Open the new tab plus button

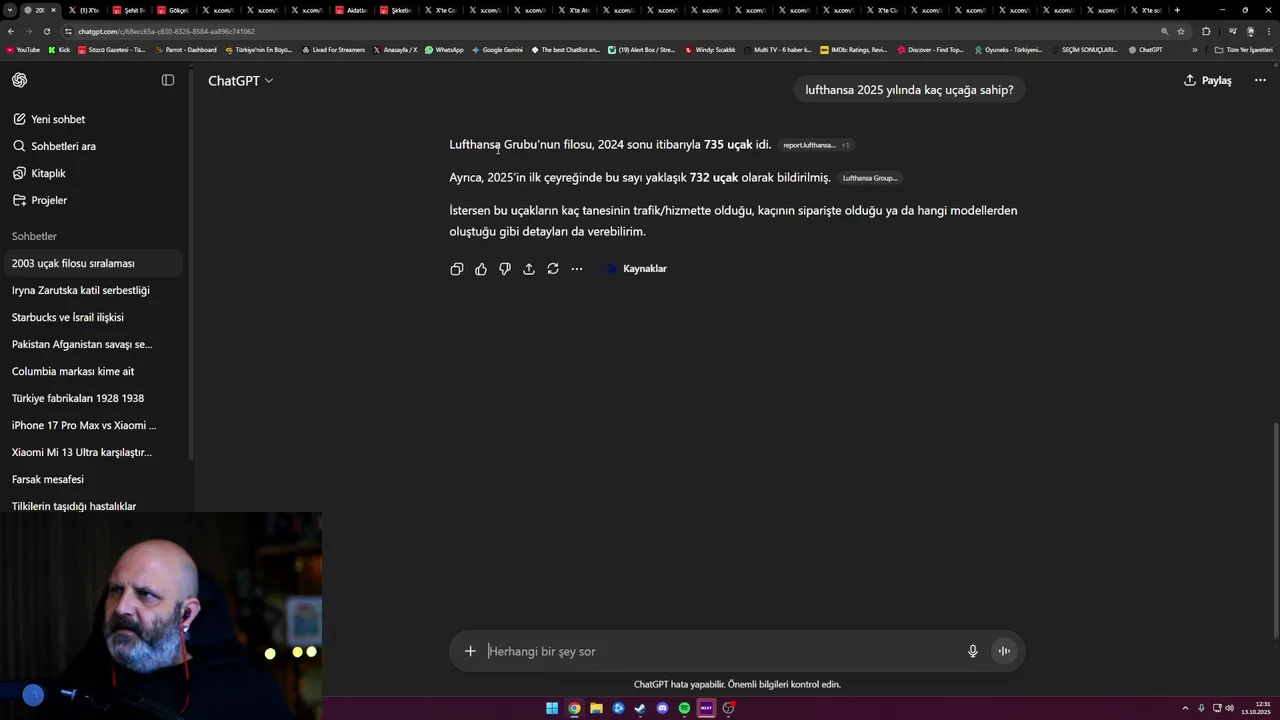point(1177,10)
